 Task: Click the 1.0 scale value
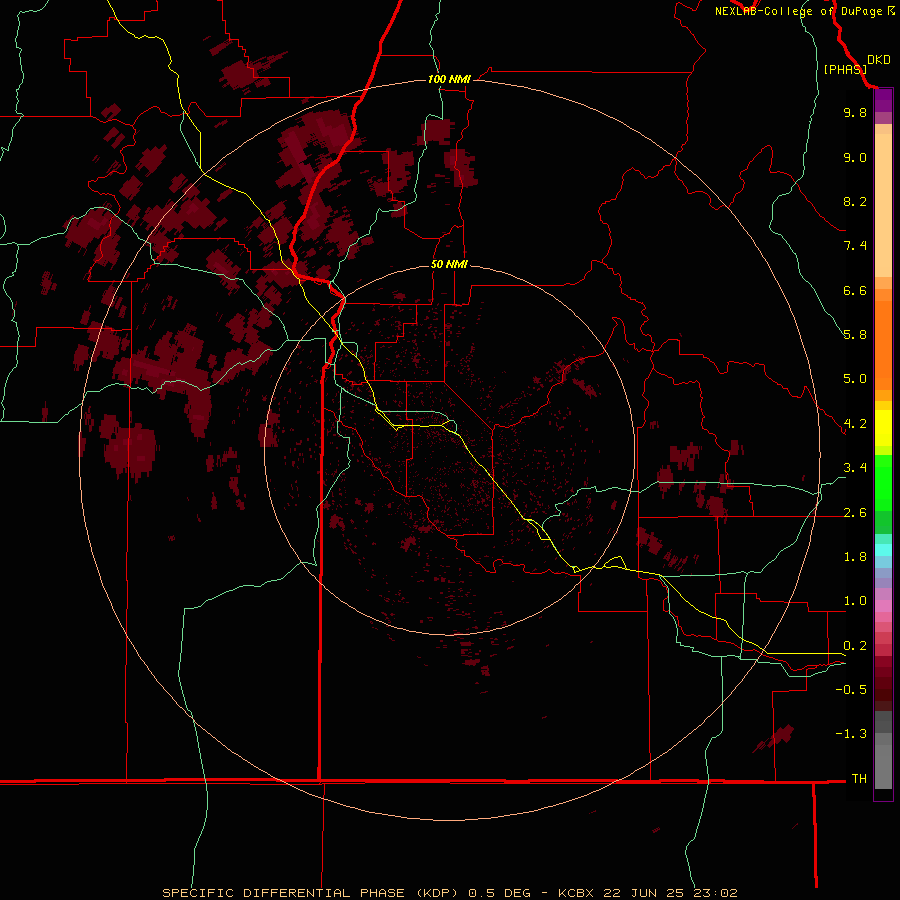855,601
